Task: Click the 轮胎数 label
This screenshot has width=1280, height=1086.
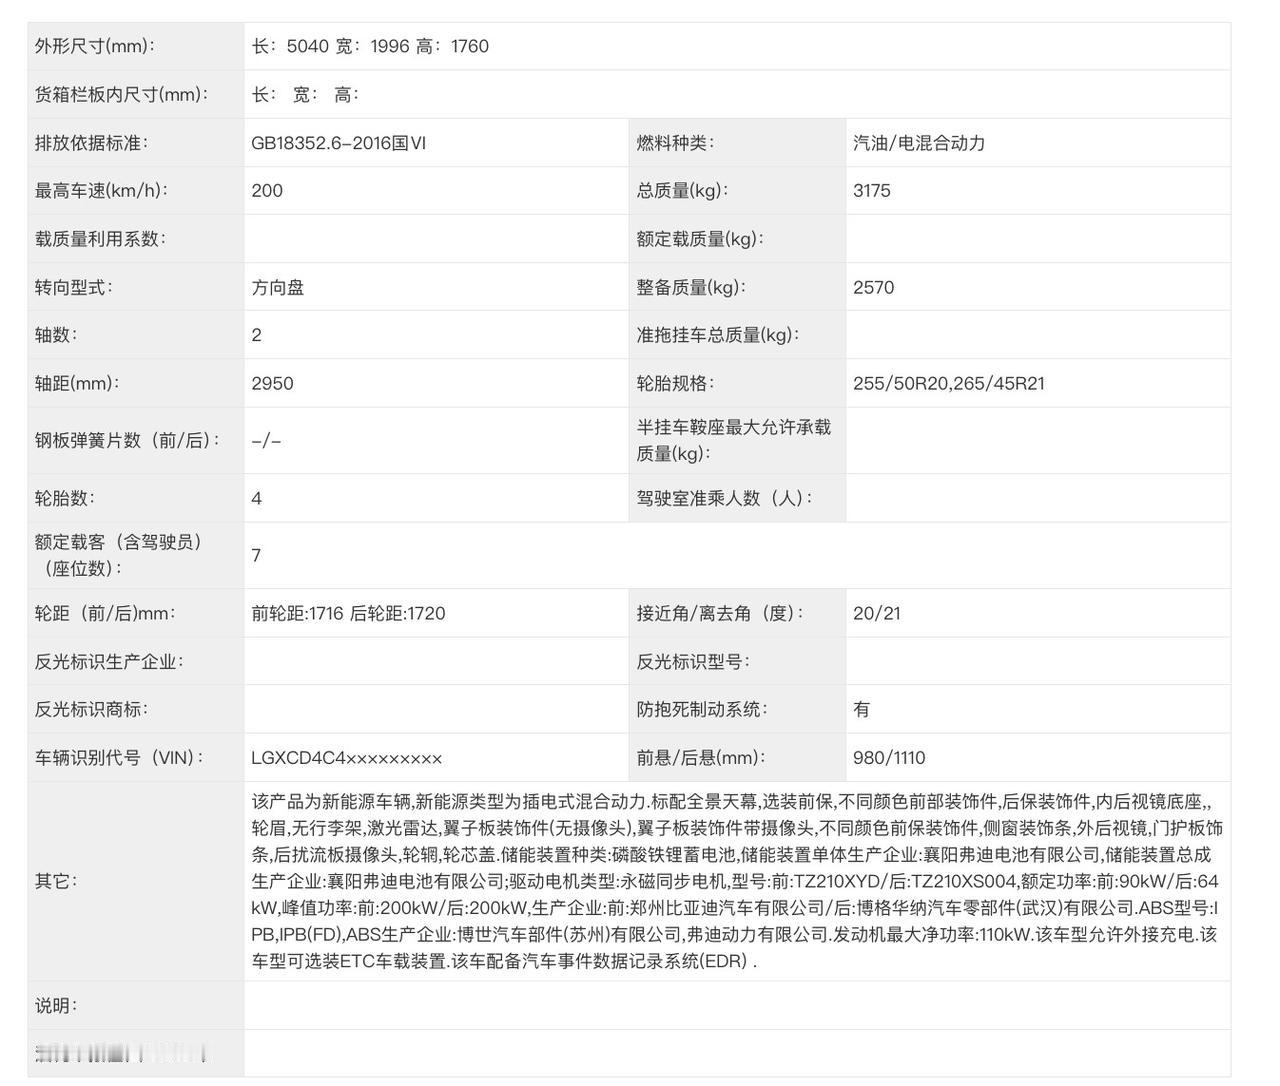Action: coord(64,498)
